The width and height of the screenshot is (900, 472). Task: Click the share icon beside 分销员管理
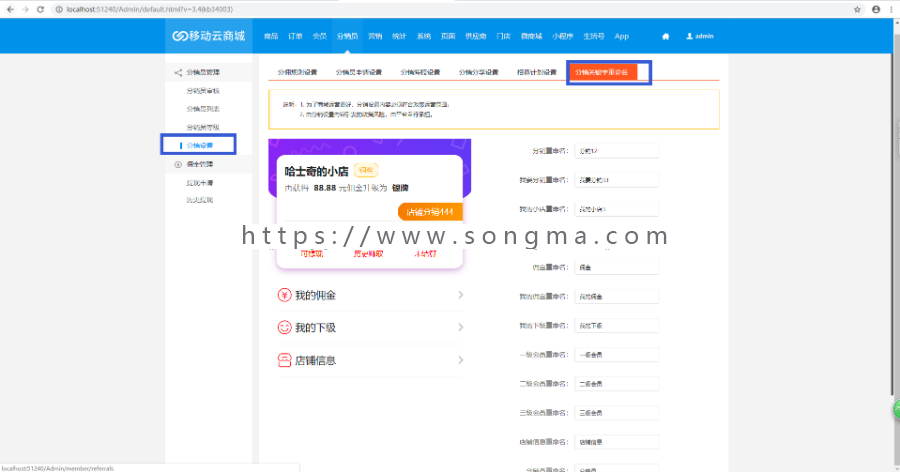click(178, 72)
